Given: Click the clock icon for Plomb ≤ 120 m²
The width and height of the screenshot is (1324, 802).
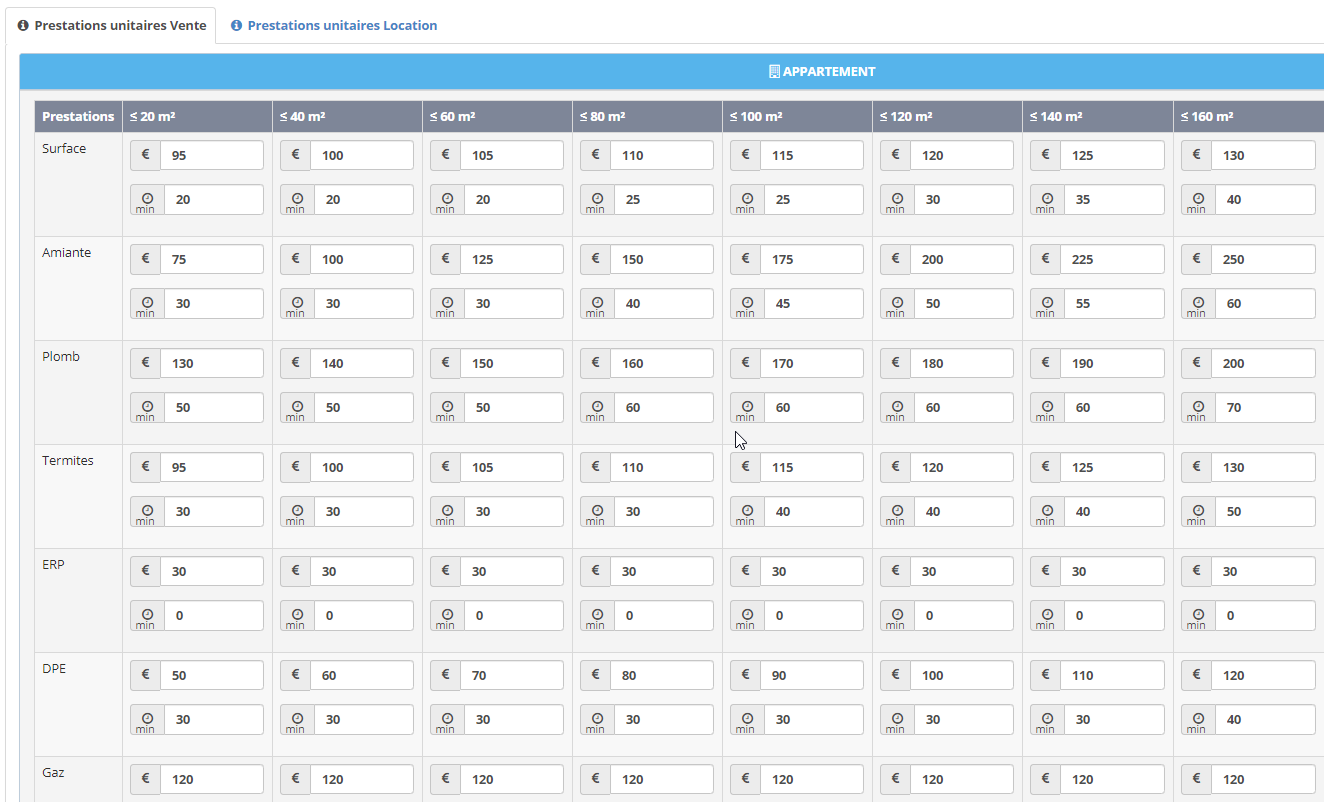Looking at the screenshot, I should coord(896,407).
